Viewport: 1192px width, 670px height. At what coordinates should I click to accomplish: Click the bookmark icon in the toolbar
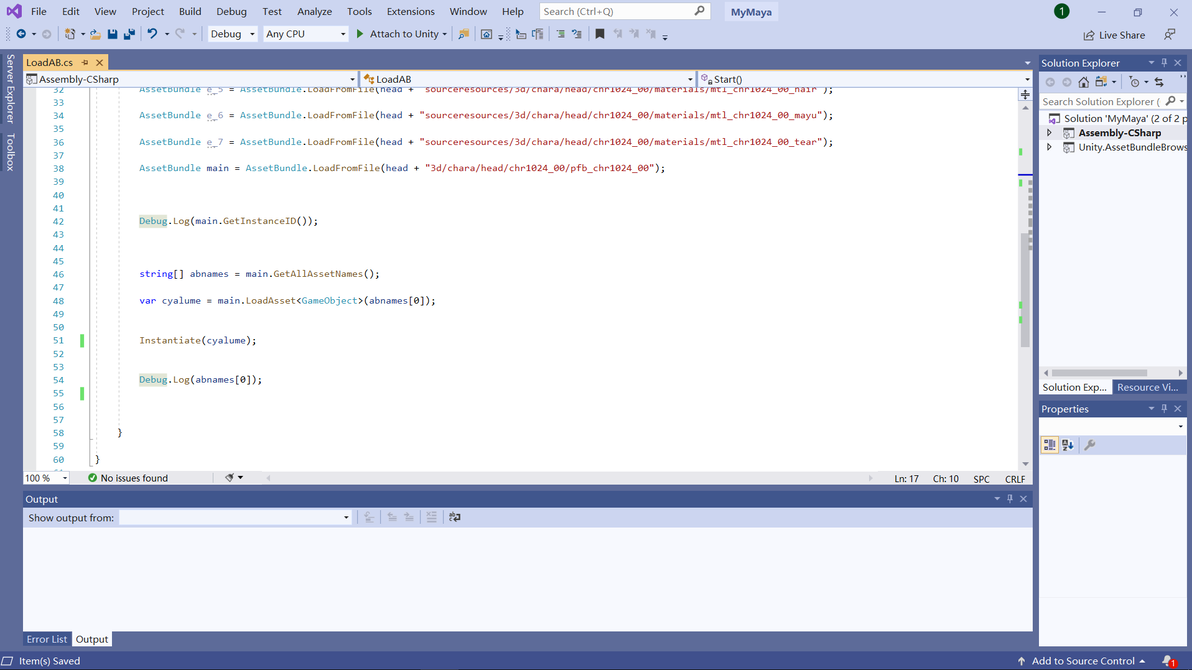[600, 34]
